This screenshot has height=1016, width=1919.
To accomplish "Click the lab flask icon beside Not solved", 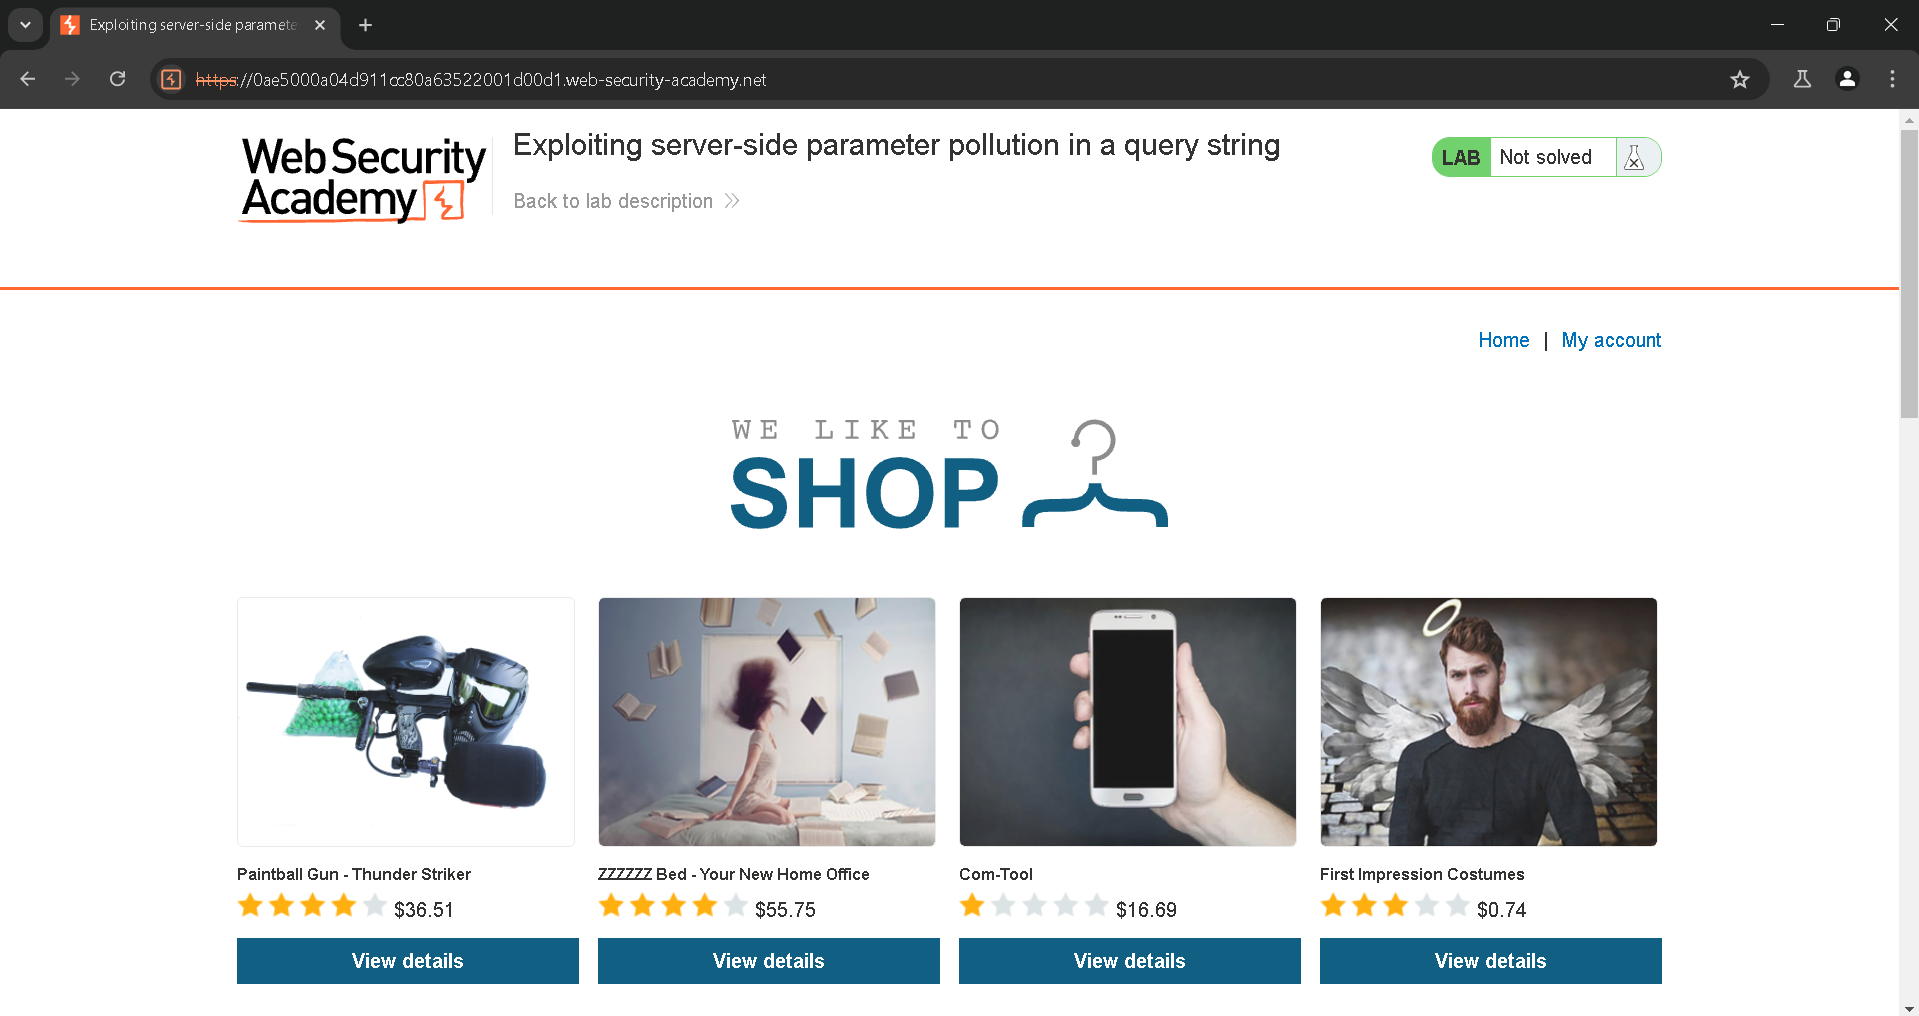I will pos(1634,157).
